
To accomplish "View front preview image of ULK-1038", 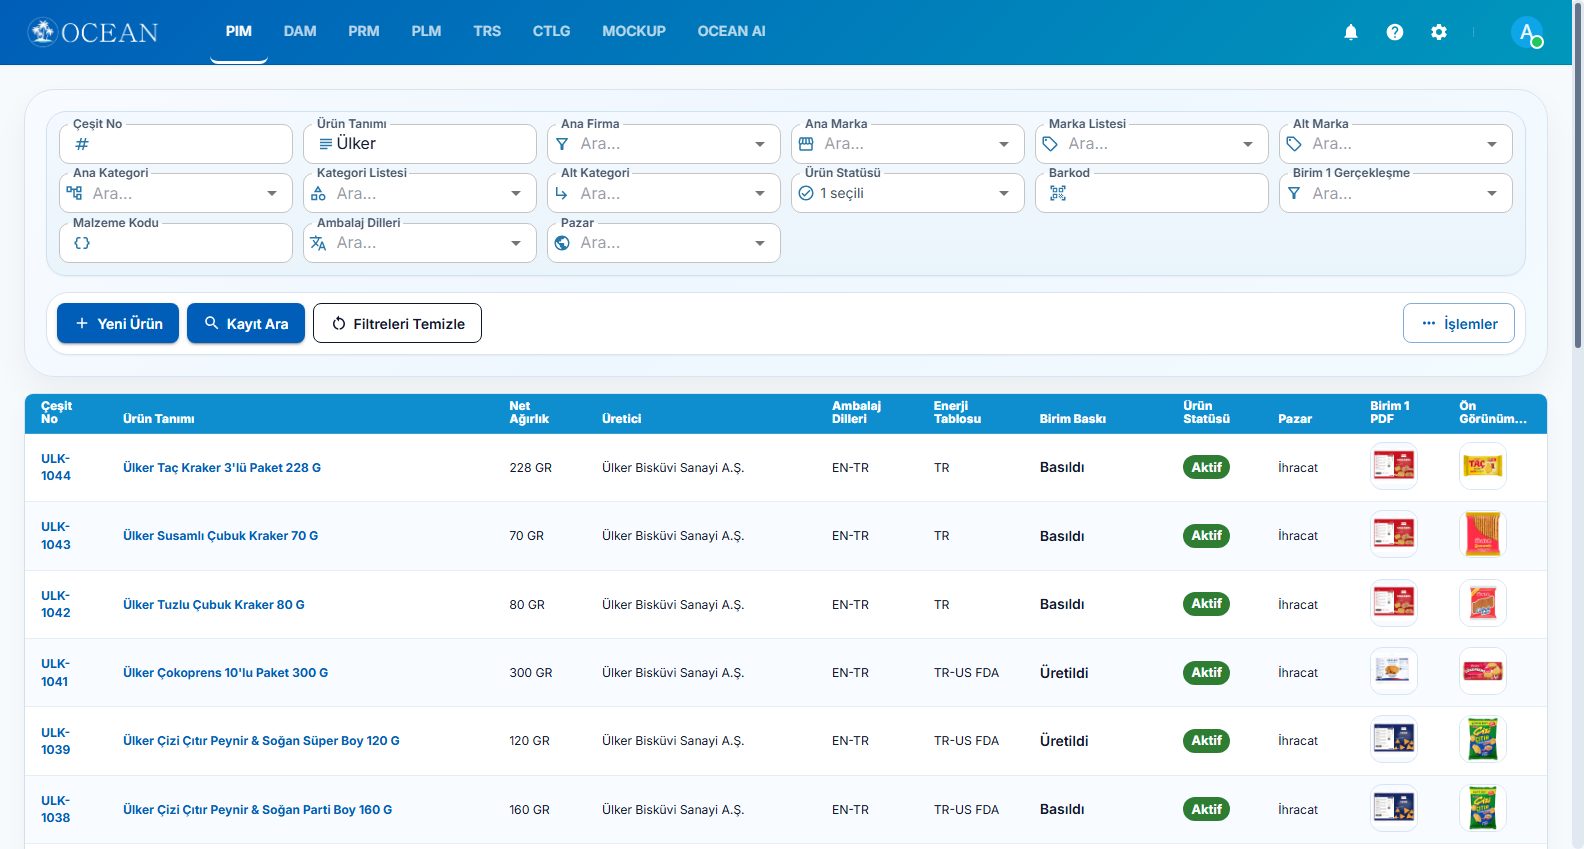I will click(x=1482, y=808).
